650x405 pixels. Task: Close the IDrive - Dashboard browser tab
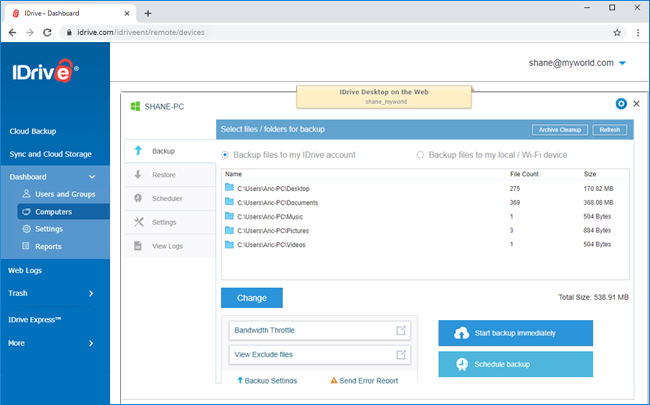(127, 13)
